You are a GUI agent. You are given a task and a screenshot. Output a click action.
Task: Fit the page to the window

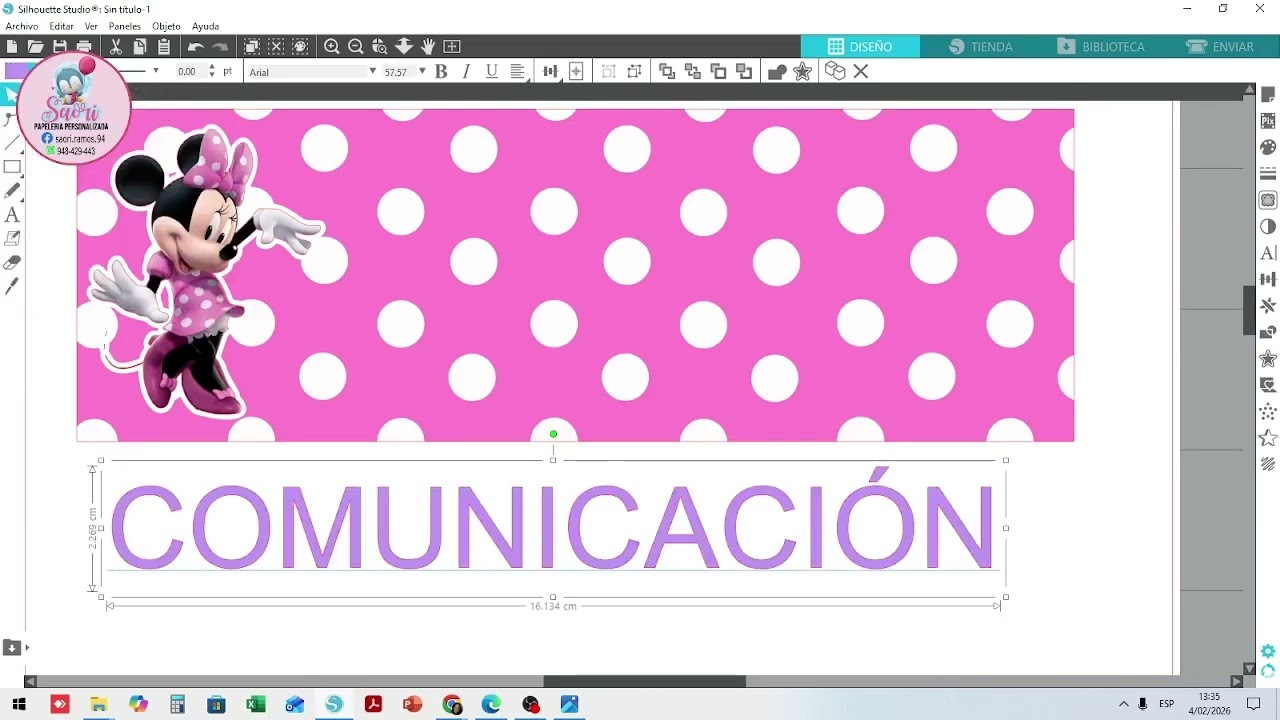pyautogui.click(x=452, y=46)
